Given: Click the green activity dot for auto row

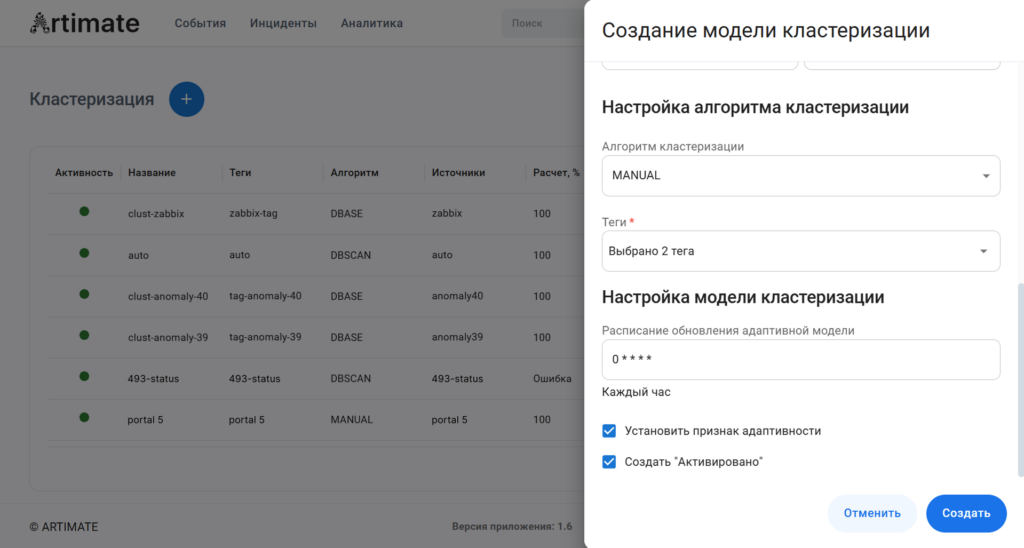Looking at the screenshot, I should 84,253.
